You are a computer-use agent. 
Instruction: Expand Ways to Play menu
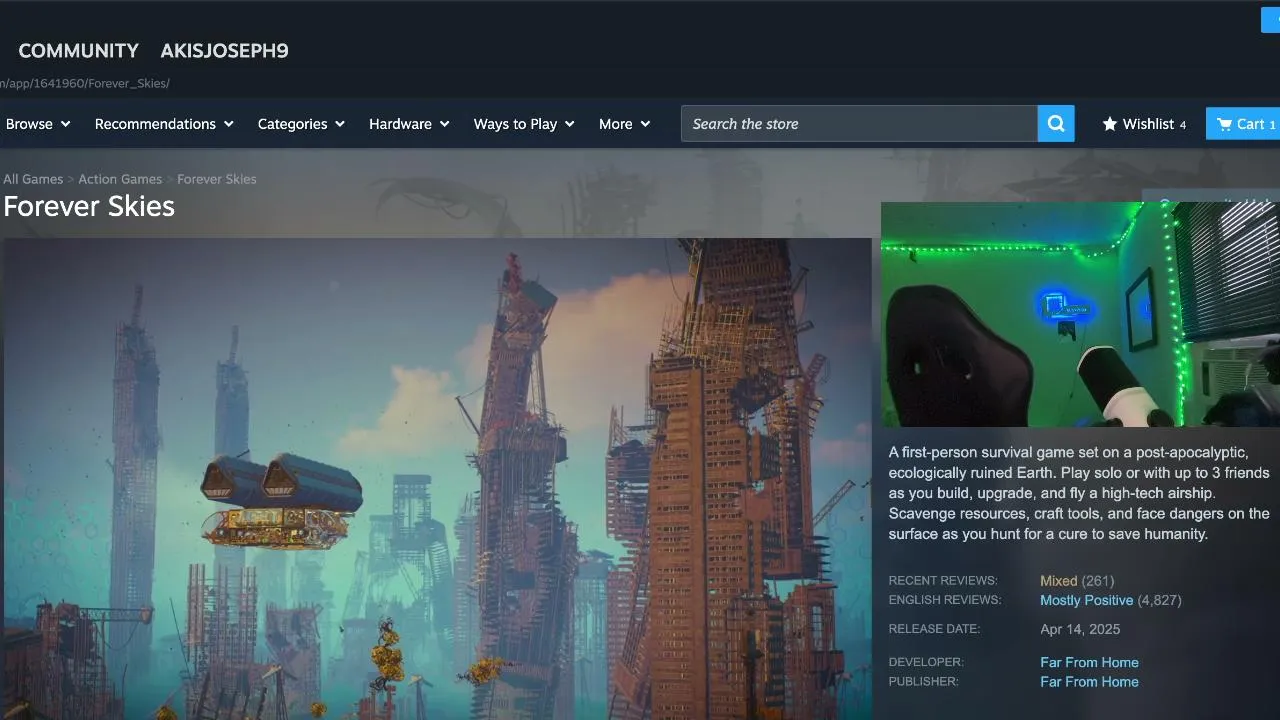[x=524, y=124]
